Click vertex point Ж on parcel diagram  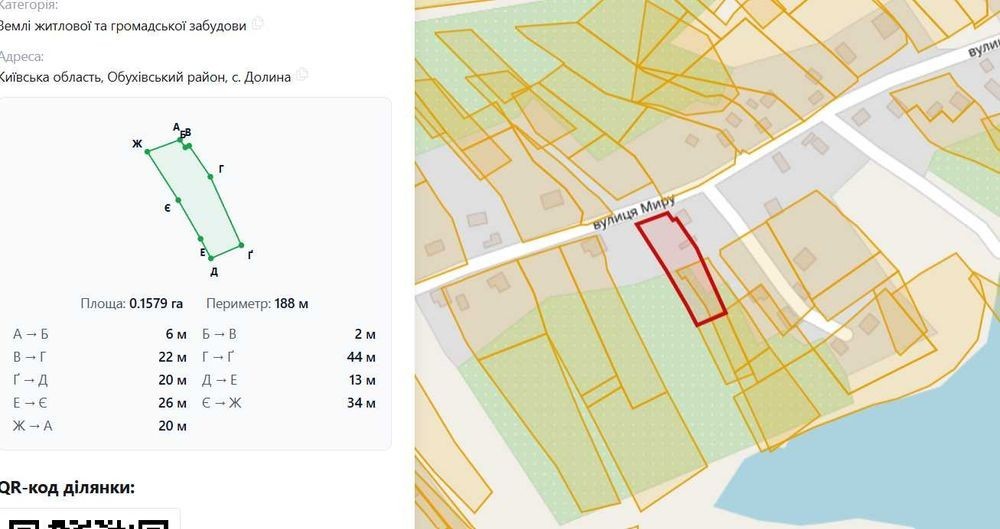(x=147, y=151)
